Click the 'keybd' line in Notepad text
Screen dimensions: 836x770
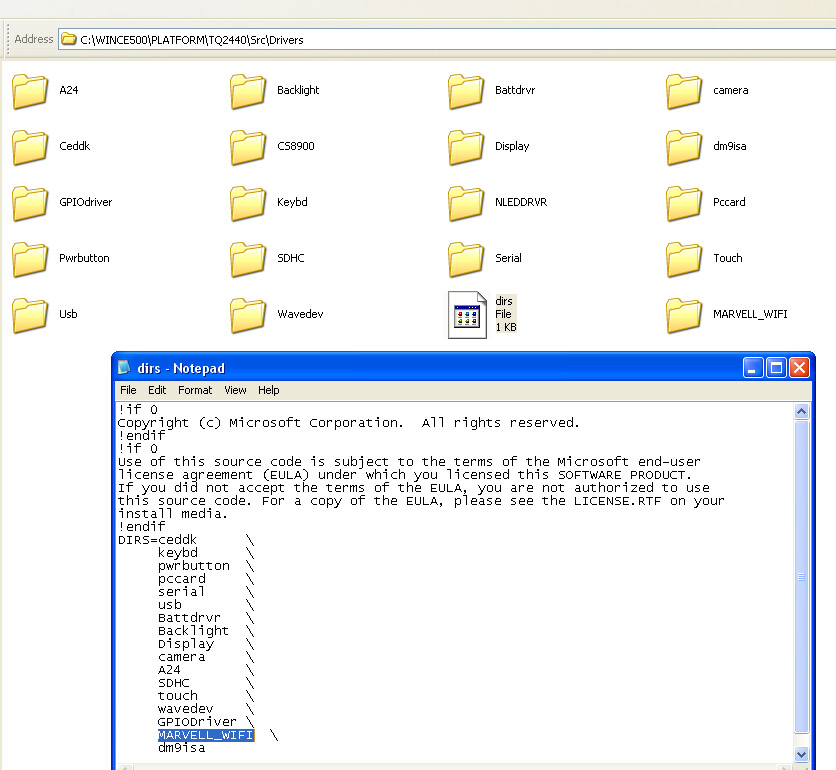(178, 553)
